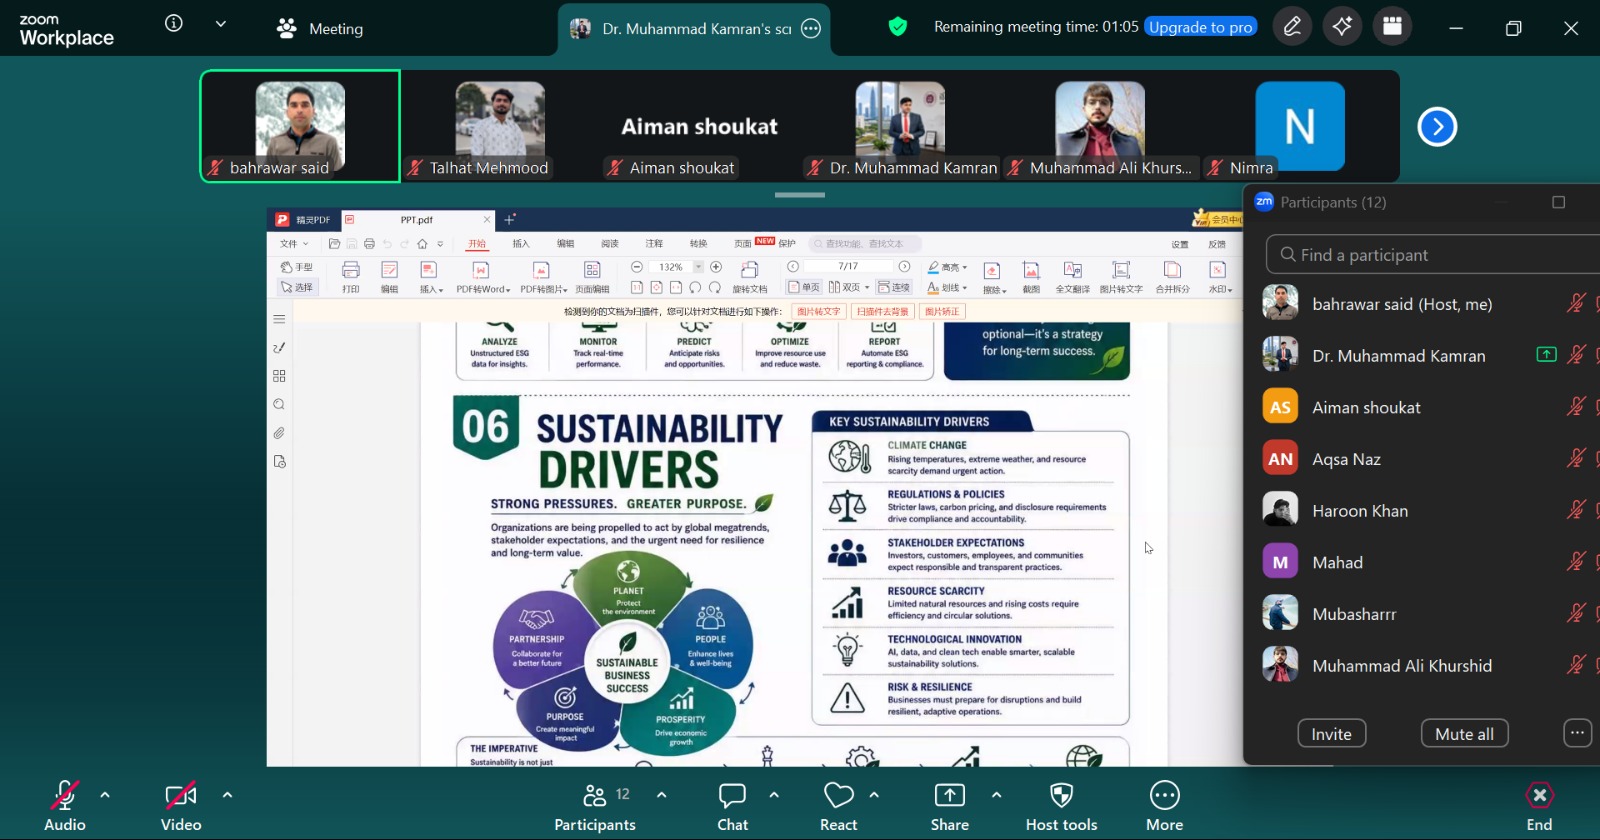Toggle Aqsa Naz's muted microphone icon
The image size is (1600, 840).
pyautogui.click(x=1576, y=459)
